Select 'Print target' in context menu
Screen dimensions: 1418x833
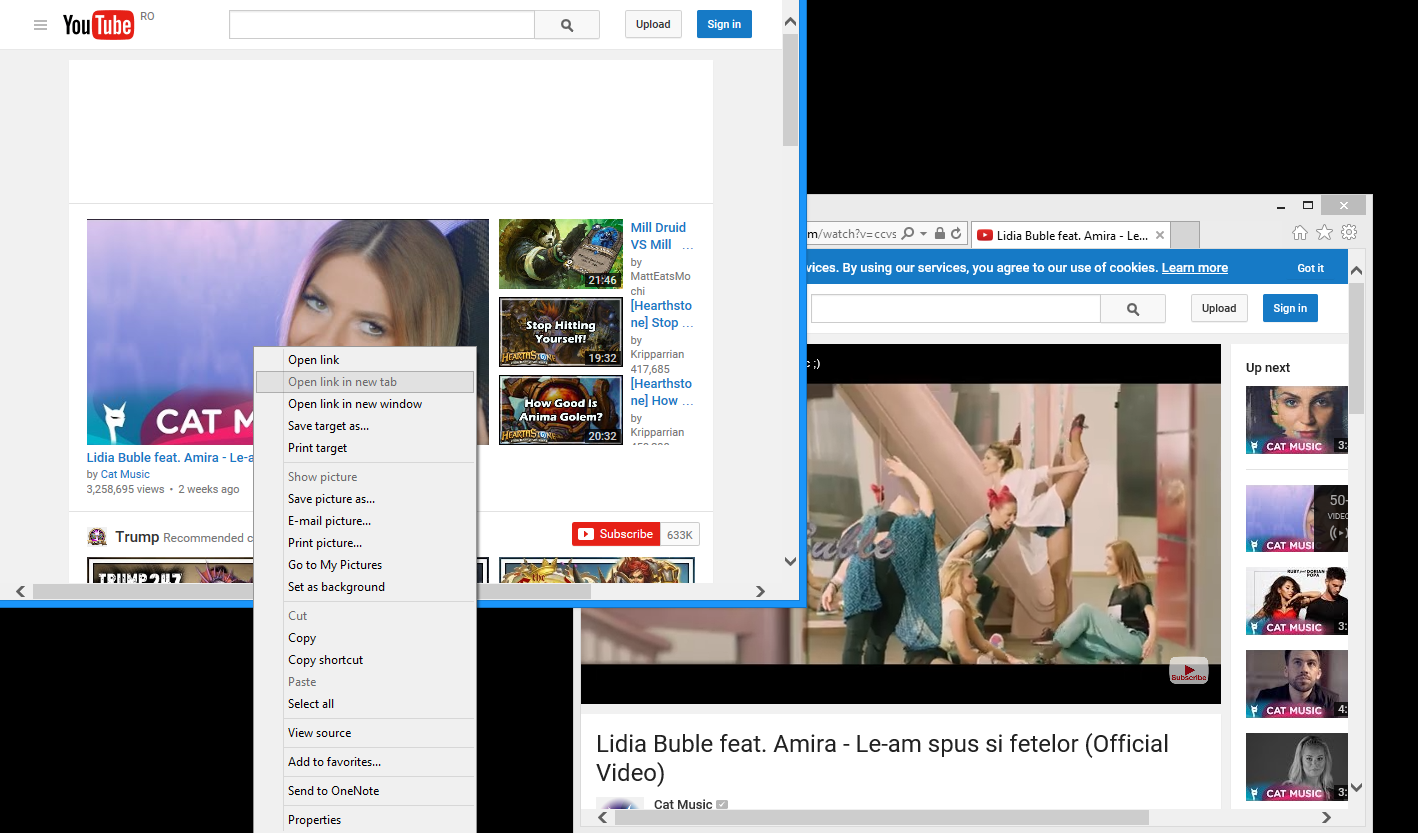[365, 448]
